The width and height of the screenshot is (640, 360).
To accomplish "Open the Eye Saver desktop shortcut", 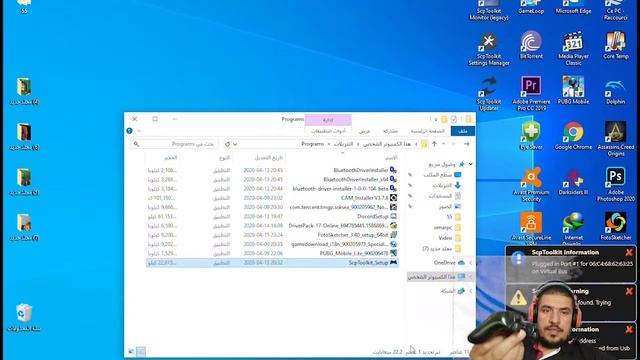I will click(x=531, y=136).
